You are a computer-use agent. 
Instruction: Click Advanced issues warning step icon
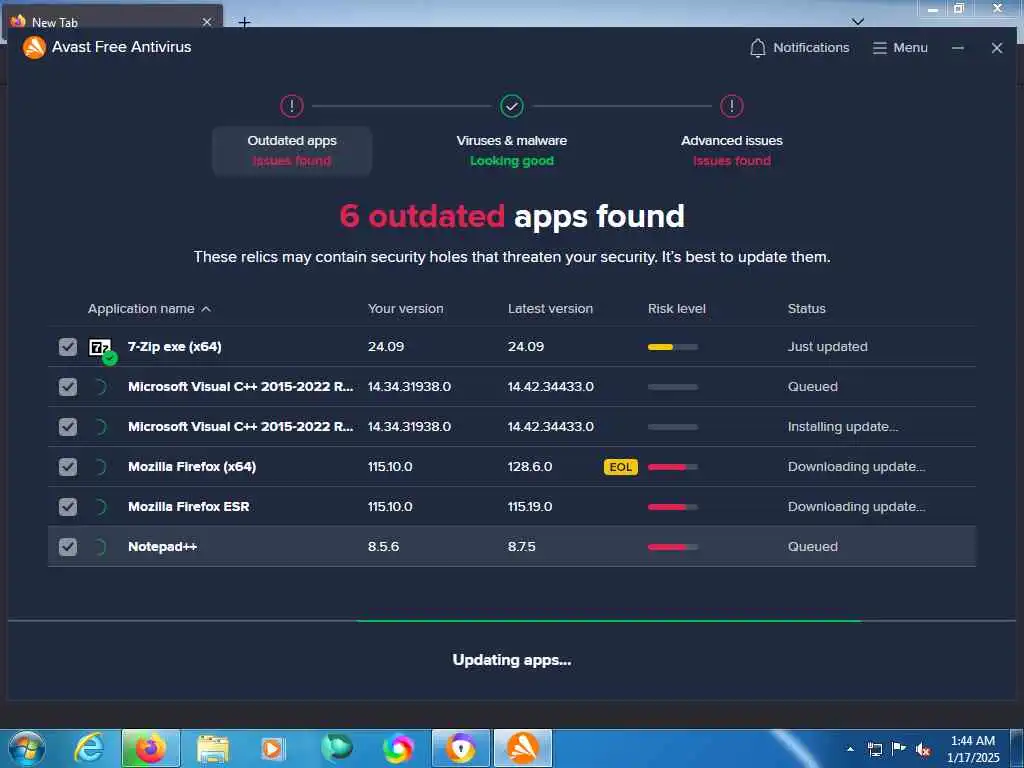click(732, 106)
